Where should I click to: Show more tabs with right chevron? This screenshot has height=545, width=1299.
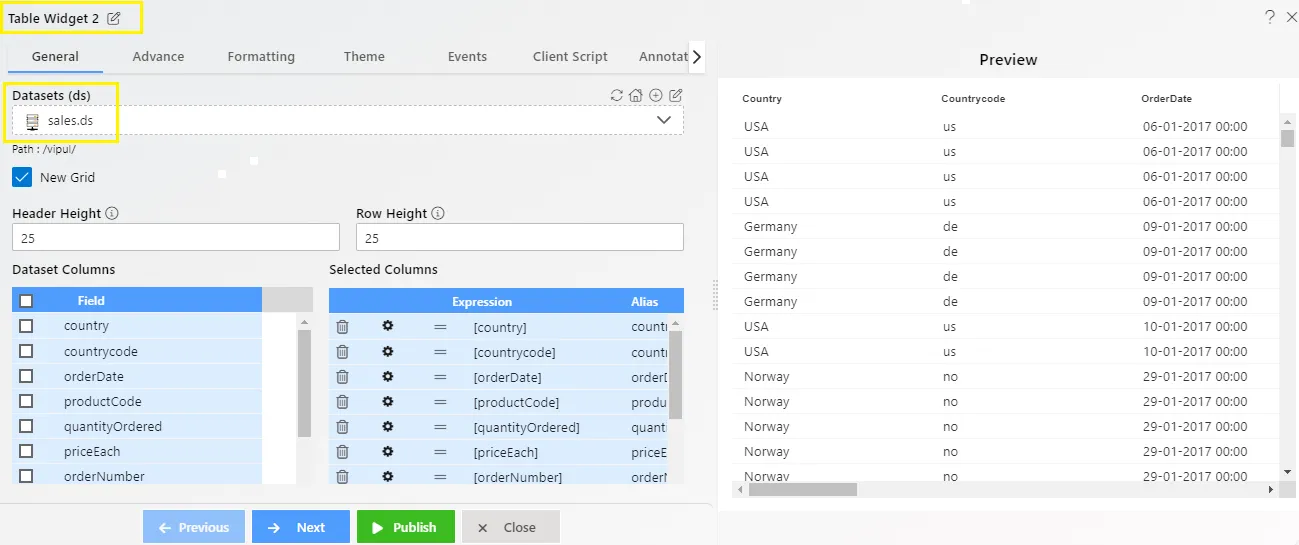click(x=697, y=57)
